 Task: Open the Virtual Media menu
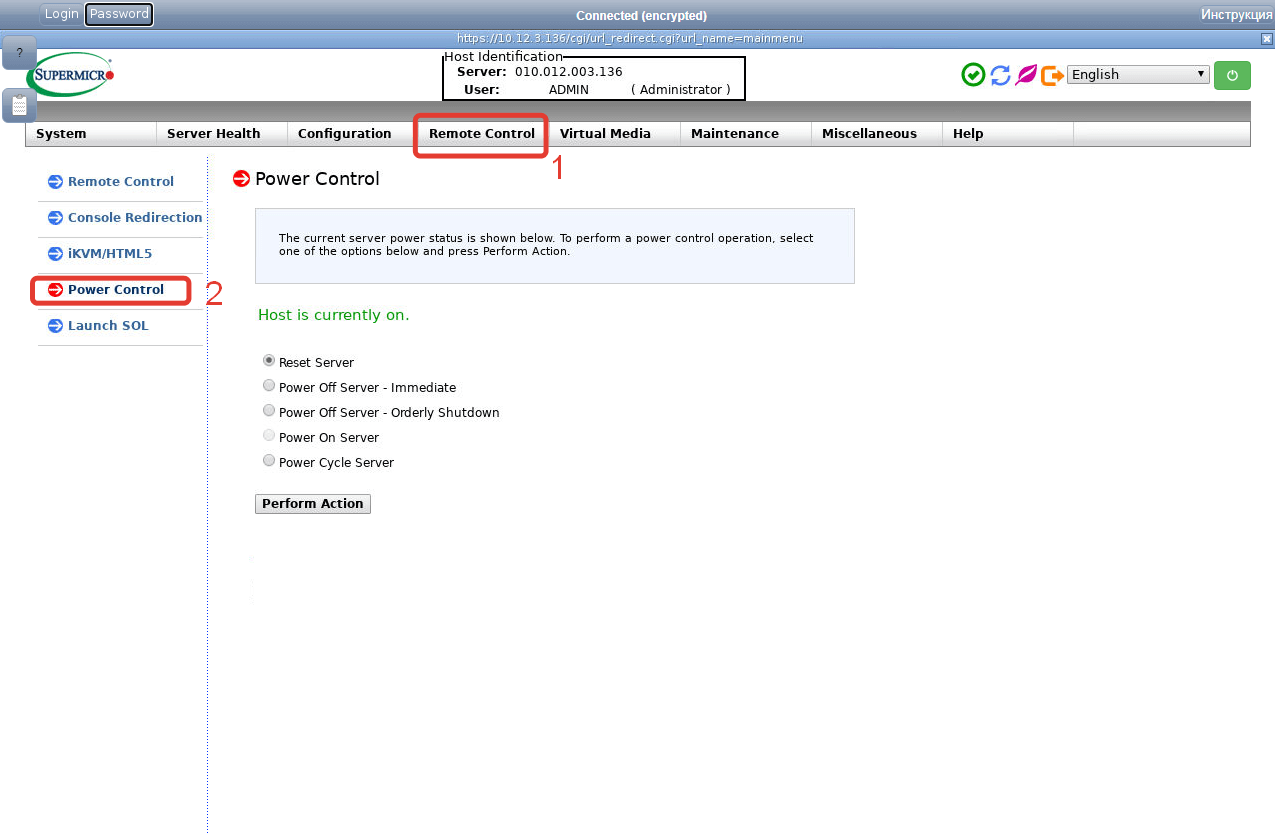tap(605, 134)
